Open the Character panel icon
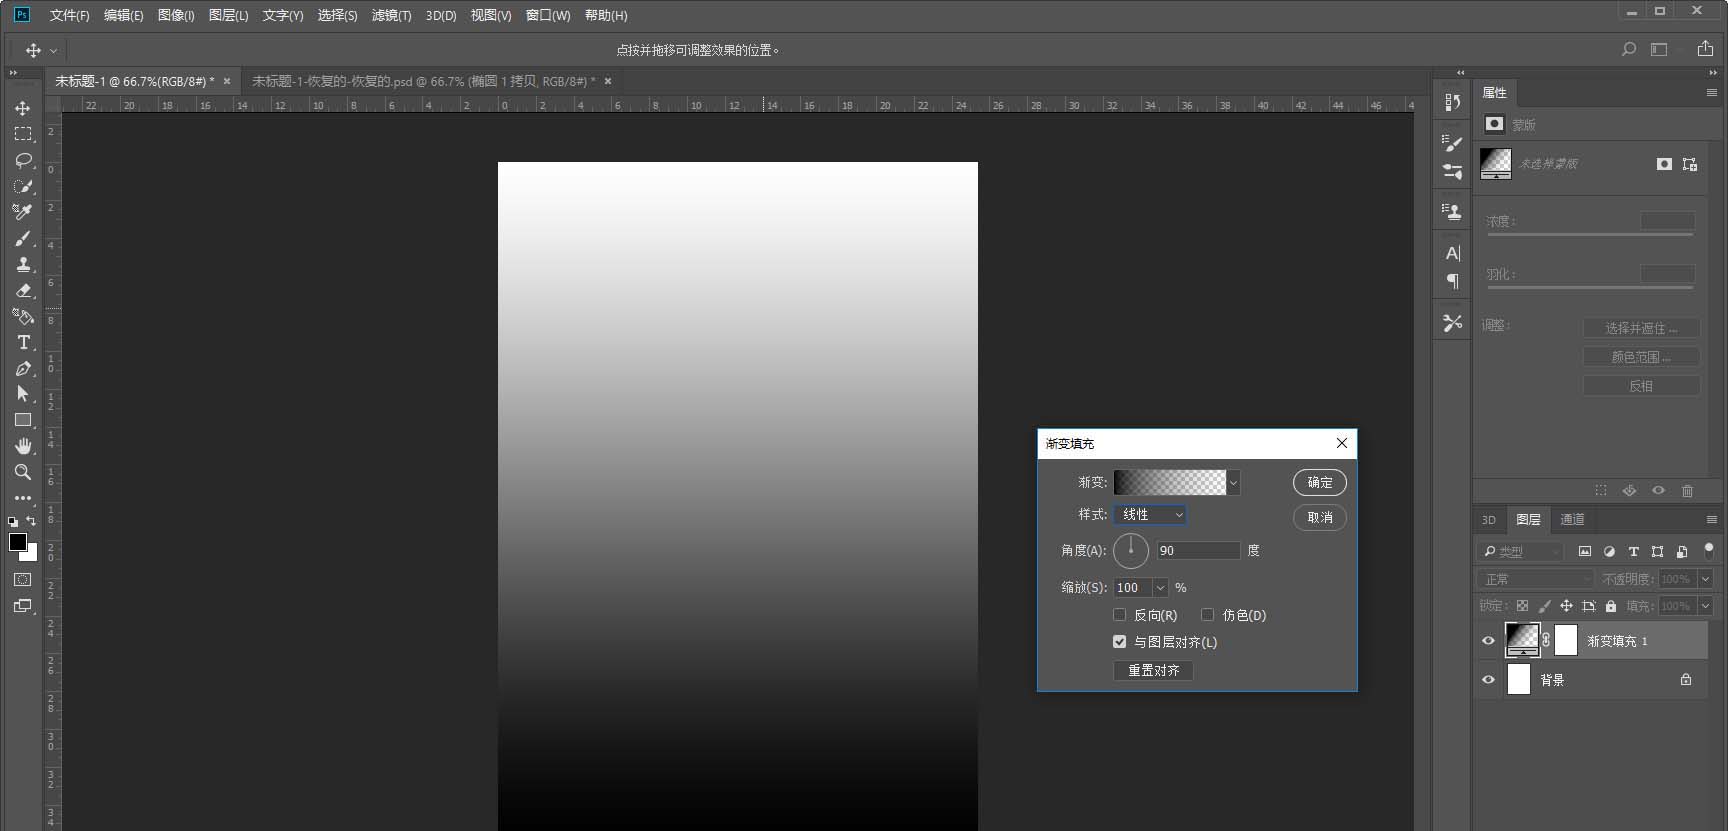 (x=1452, y=253)
